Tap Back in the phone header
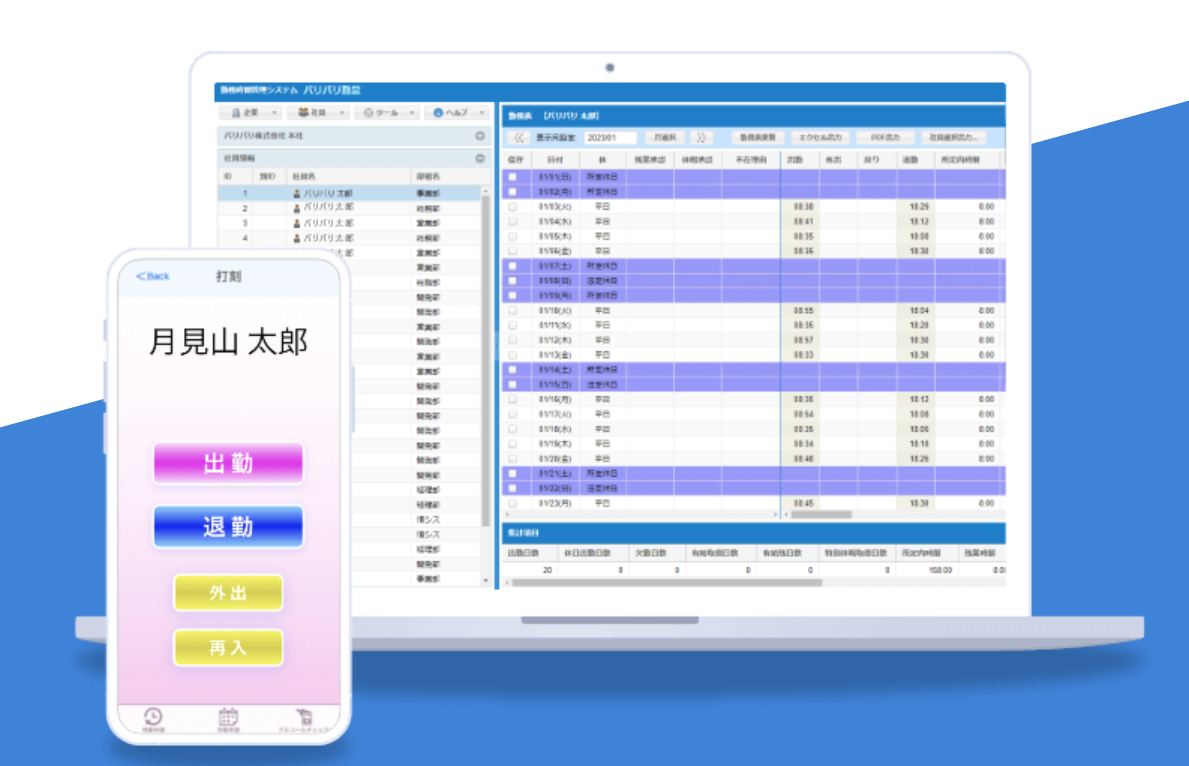1189x766 pixels. [x=153, y=276]
